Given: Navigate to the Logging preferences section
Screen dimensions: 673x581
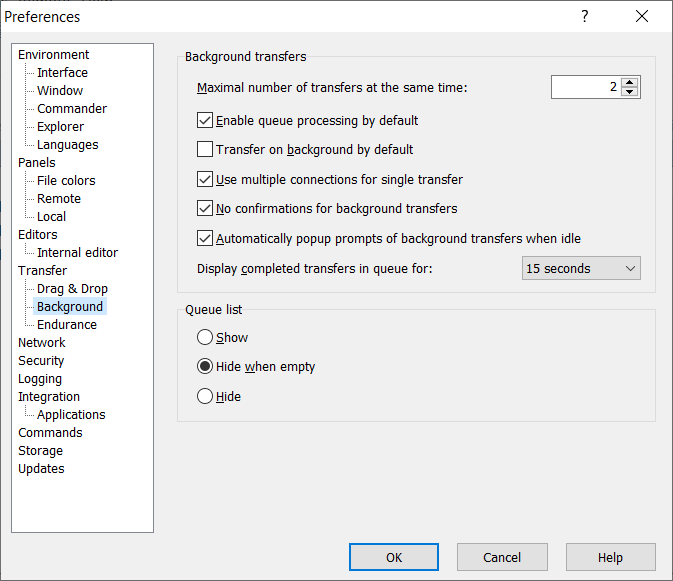Looking at the screenshot, I should pos(40,379).
